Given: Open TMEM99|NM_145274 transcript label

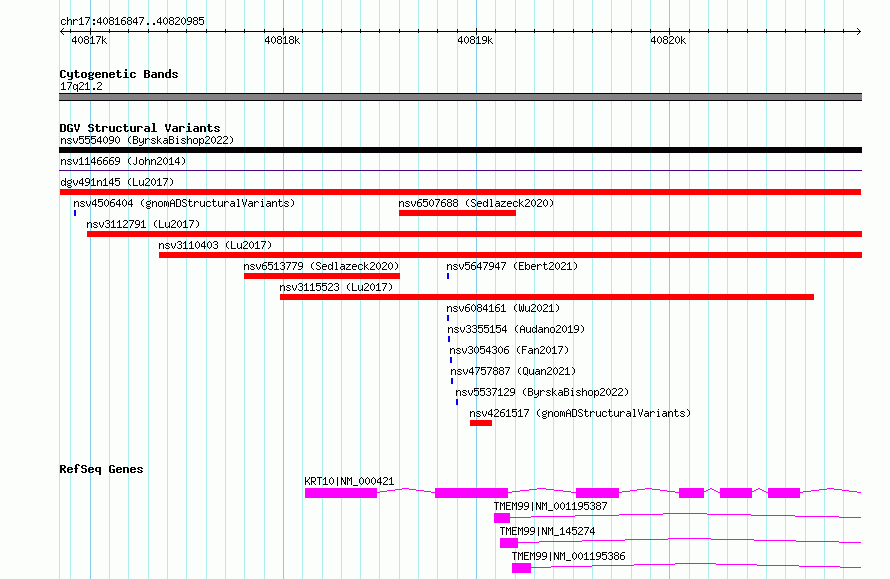Looking at the screenshot, I should point(547,531).
